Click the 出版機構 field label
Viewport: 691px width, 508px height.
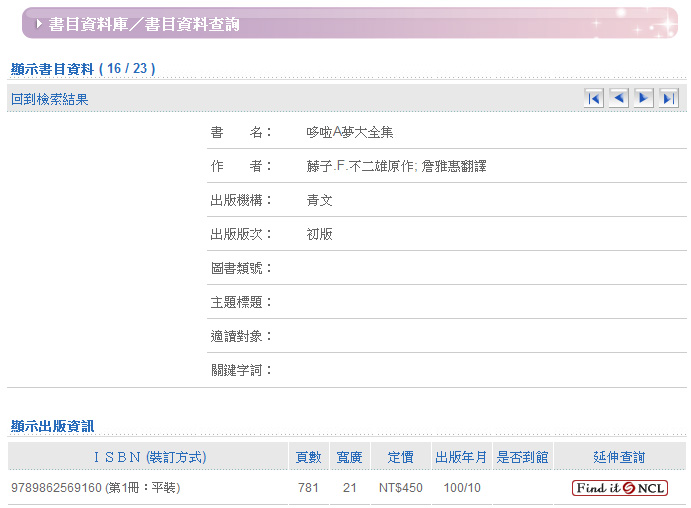(x=241, y=200)
